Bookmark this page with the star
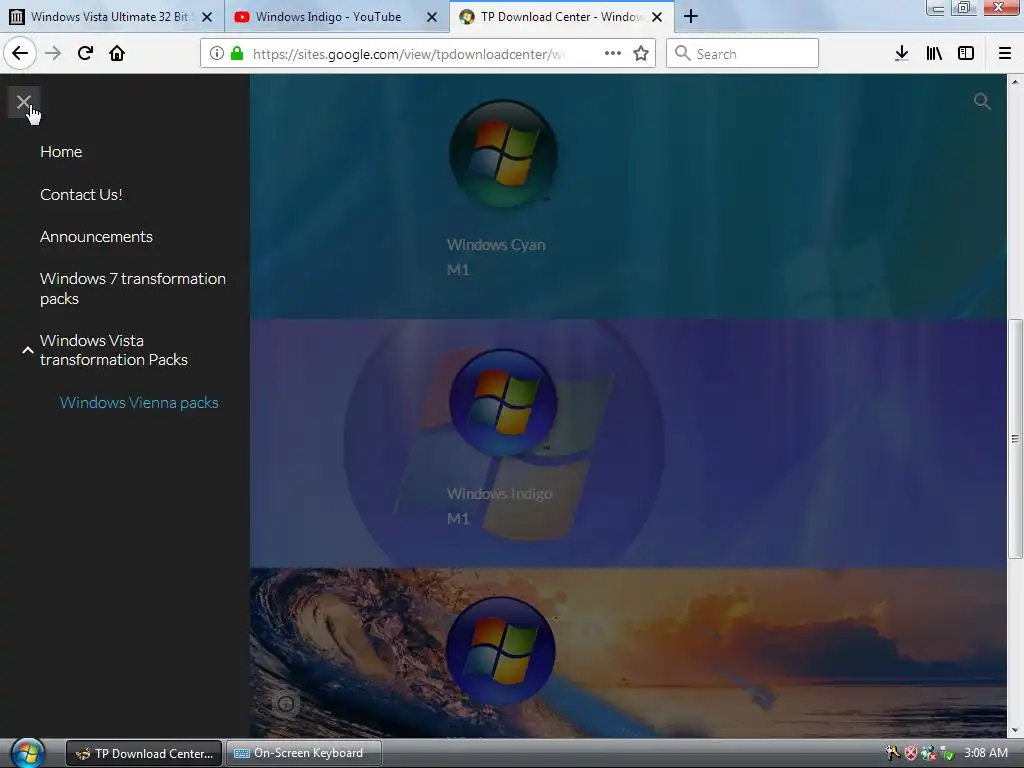Viewport: 1024px width, 768px height. (641, 54)
